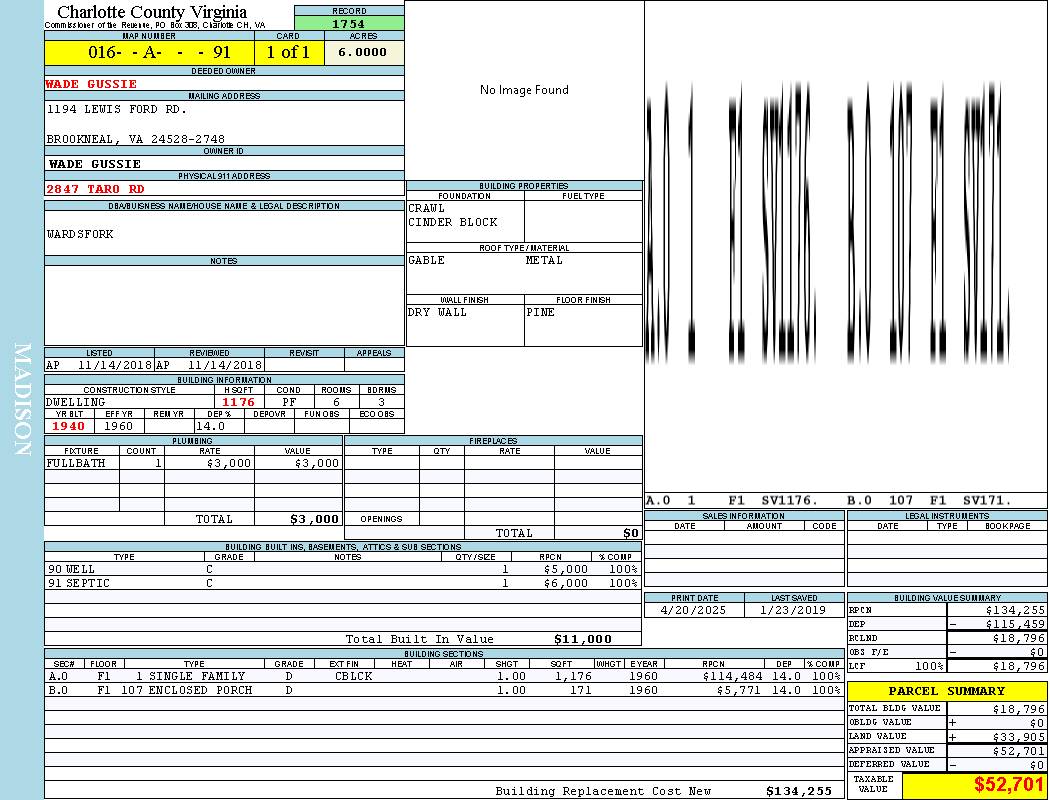The height and width of the screenshot is (800, 1050).
Task: Click wall finish DRY WALL
Action: pyautogui.click(x=437, y=312)
